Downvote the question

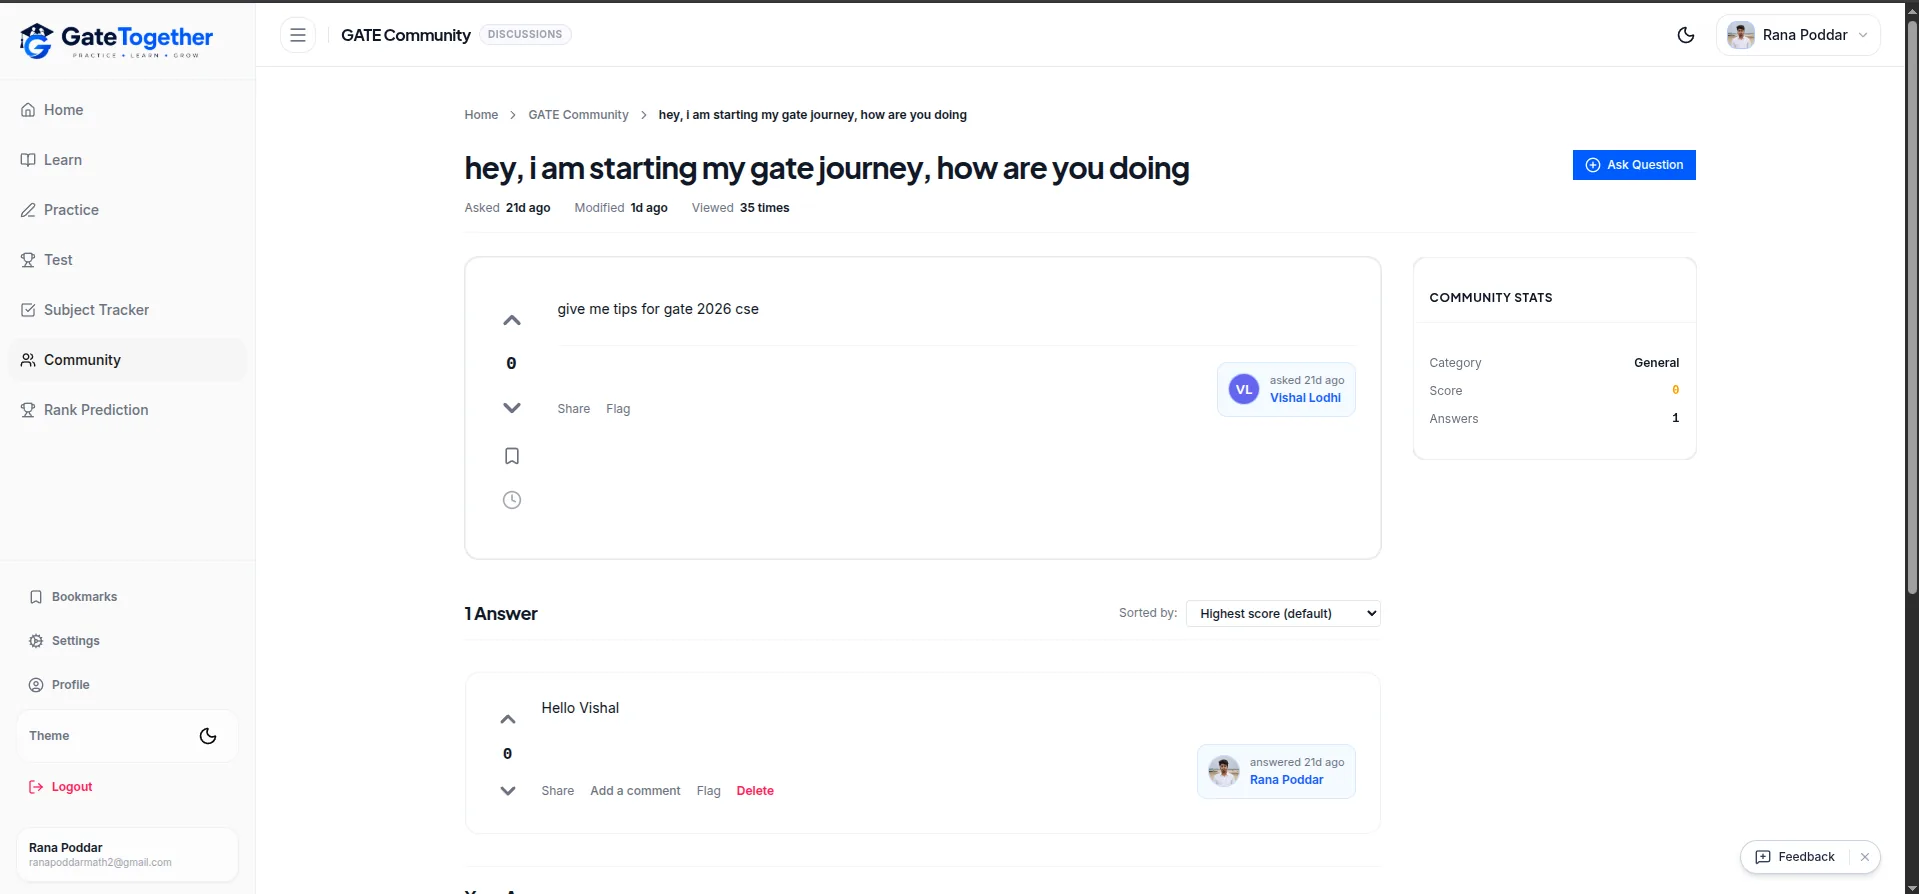pyautogui.click(x=512, y=408)
